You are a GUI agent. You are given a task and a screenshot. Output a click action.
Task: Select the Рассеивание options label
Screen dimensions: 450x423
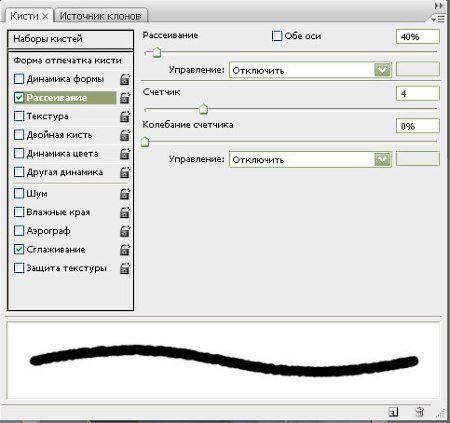57,98
